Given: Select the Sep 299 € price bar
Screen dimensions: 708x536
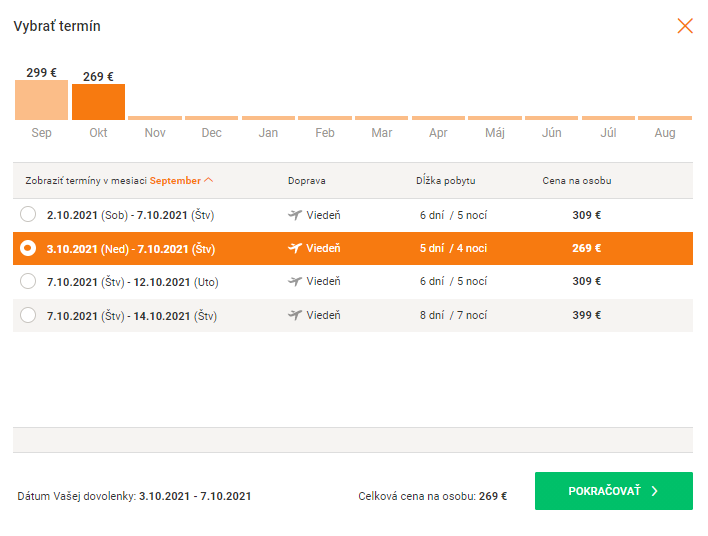Looking at the screenshot, I should 42,100.
